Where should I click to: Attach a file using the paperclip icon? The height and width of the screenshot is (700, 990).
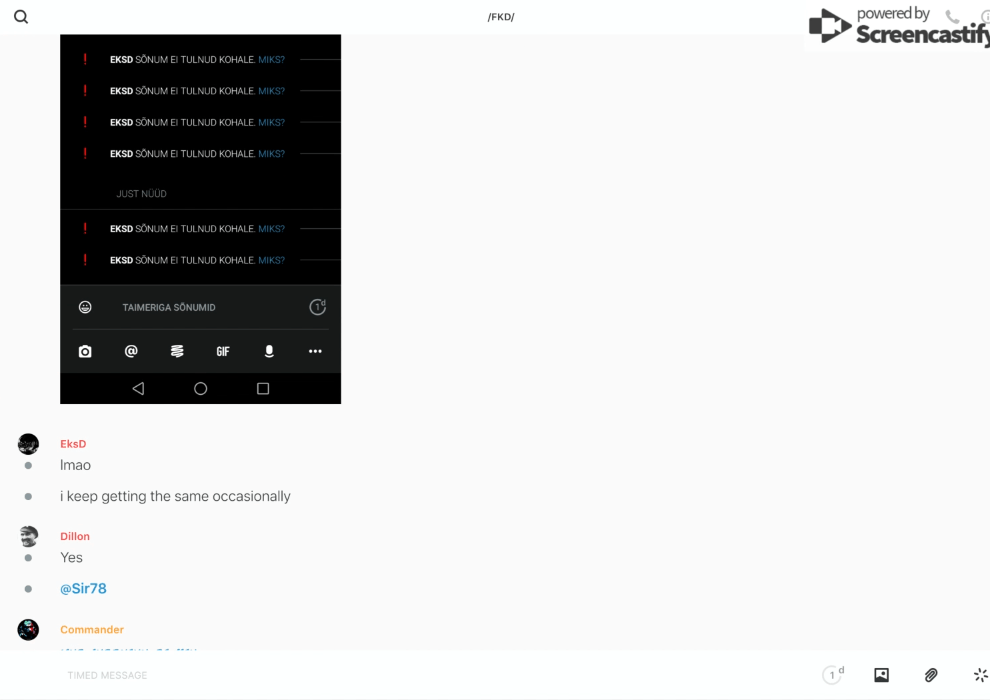[931, 675]
